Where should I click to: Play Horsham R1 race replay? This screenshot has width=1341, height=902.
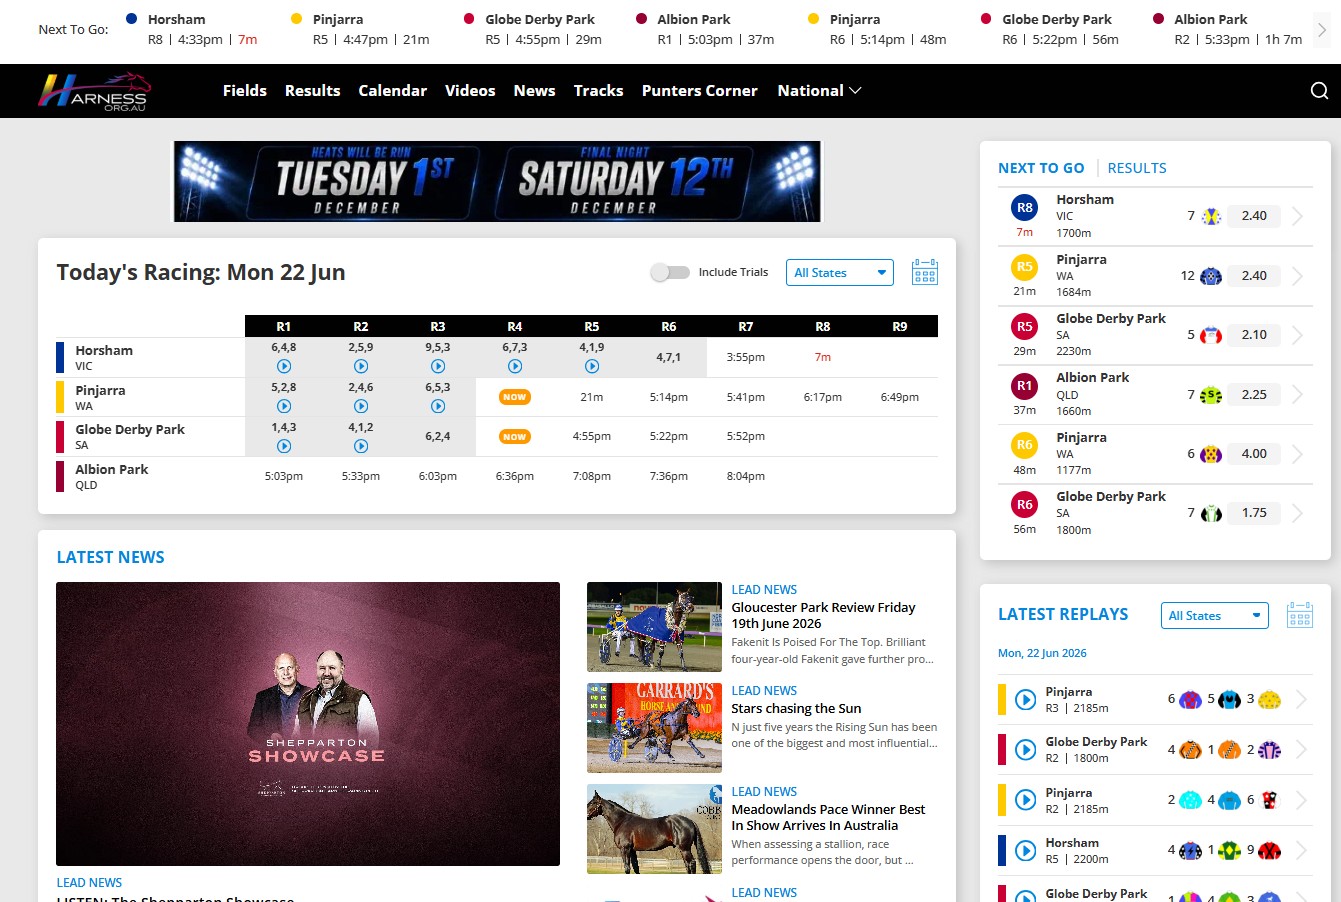[x=284, y=366]
